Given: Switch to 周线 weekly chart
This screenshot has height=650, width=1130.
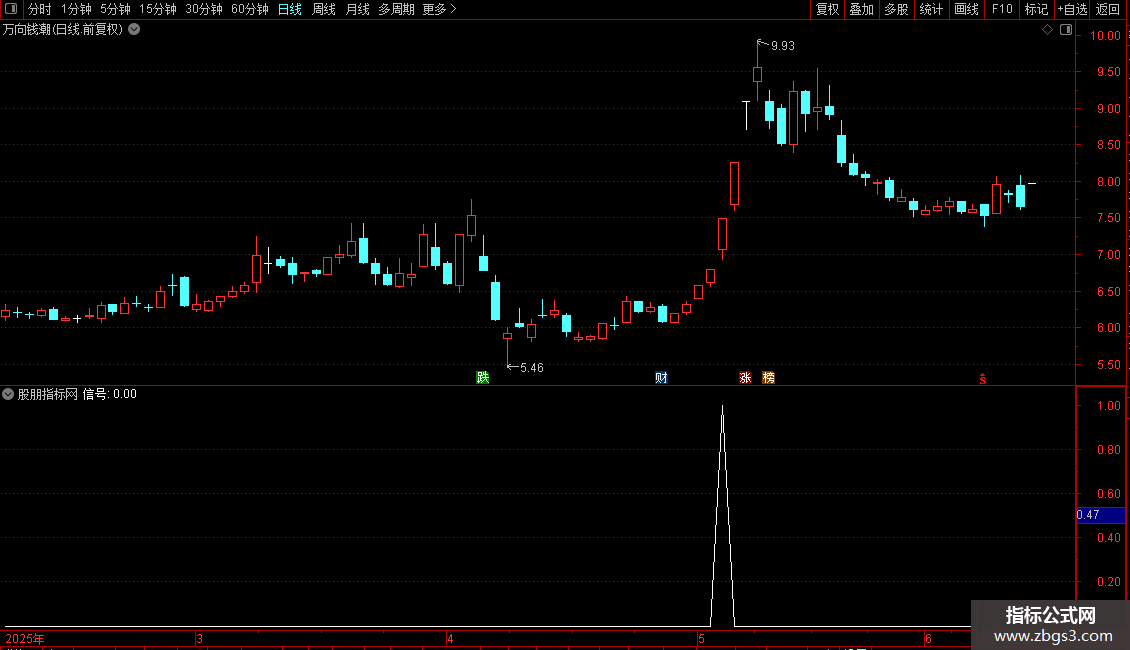Looking at the screenshot, I should (x=324, y=9).
